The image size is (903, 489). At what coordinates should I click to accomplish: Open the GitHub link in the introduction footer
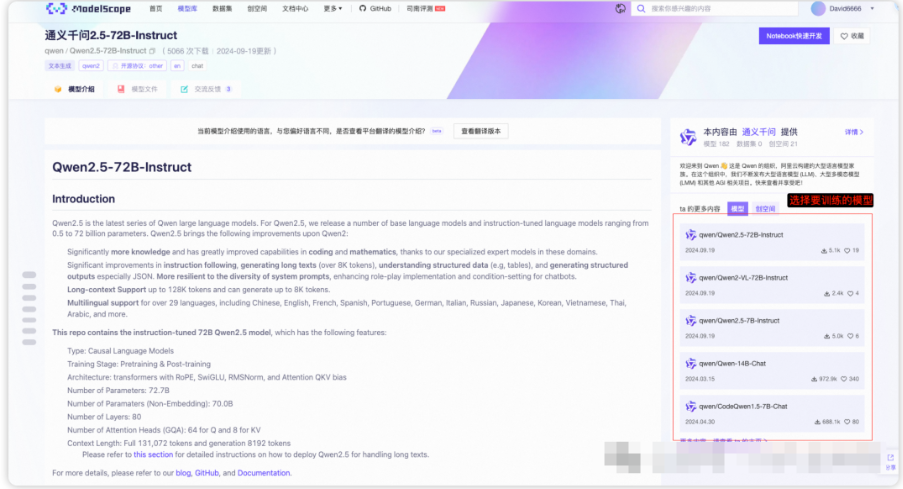(x=207, y=473)
